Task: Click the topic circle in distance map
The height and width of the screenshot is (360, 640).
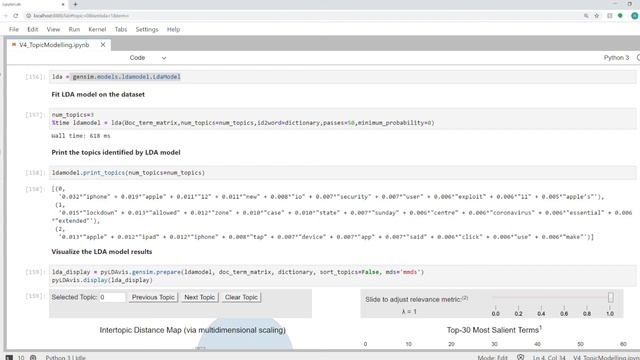Action: [x=244, y=334]
